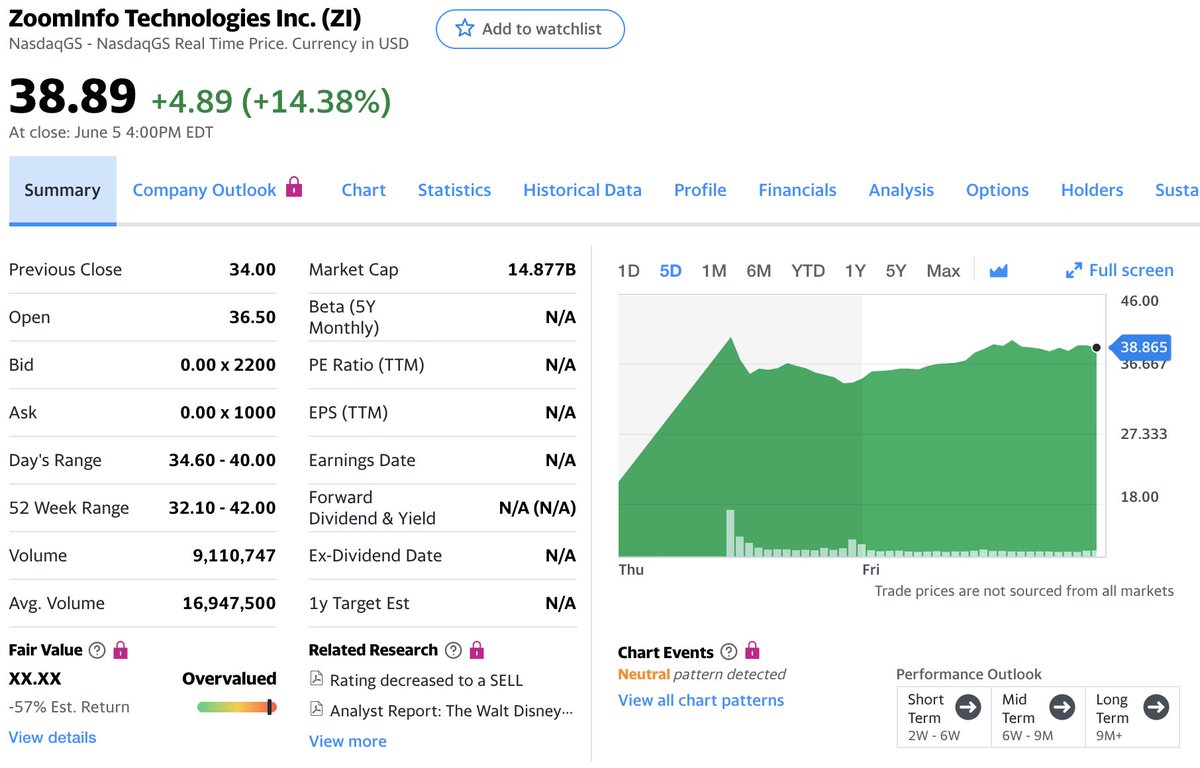Click the Open value 36.50
The height and width of the screenshot is (768, 1200).
[252, 317]
